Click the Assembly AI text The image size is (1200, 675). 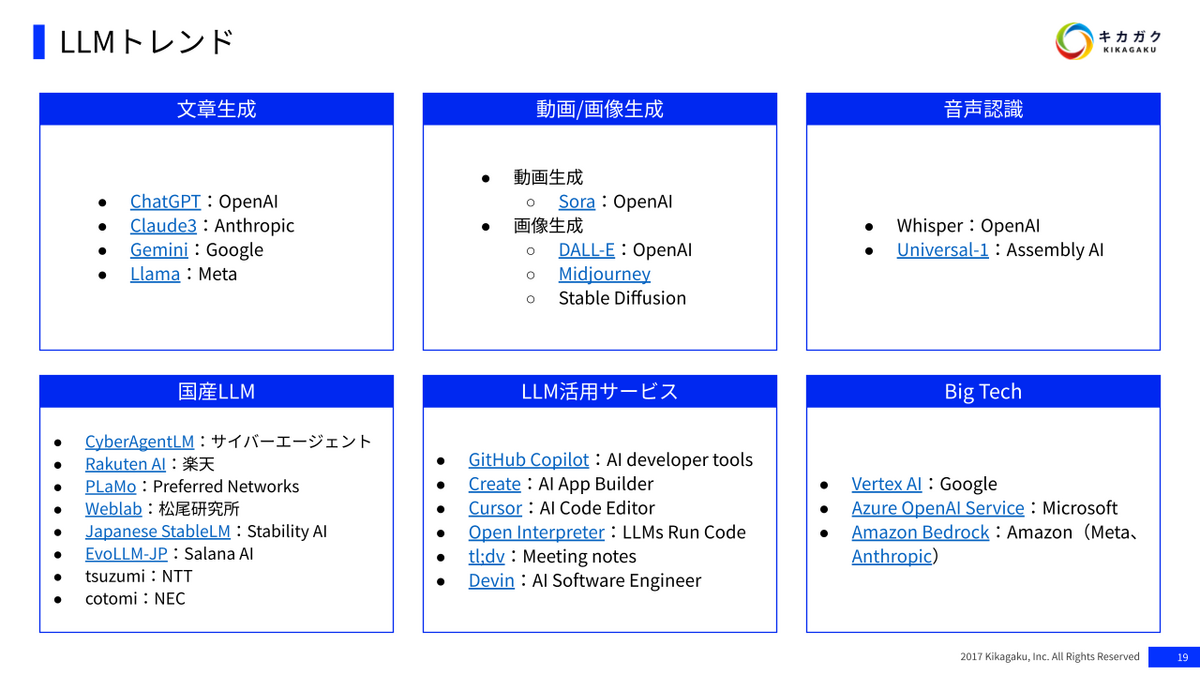[x=1055, y=249]
